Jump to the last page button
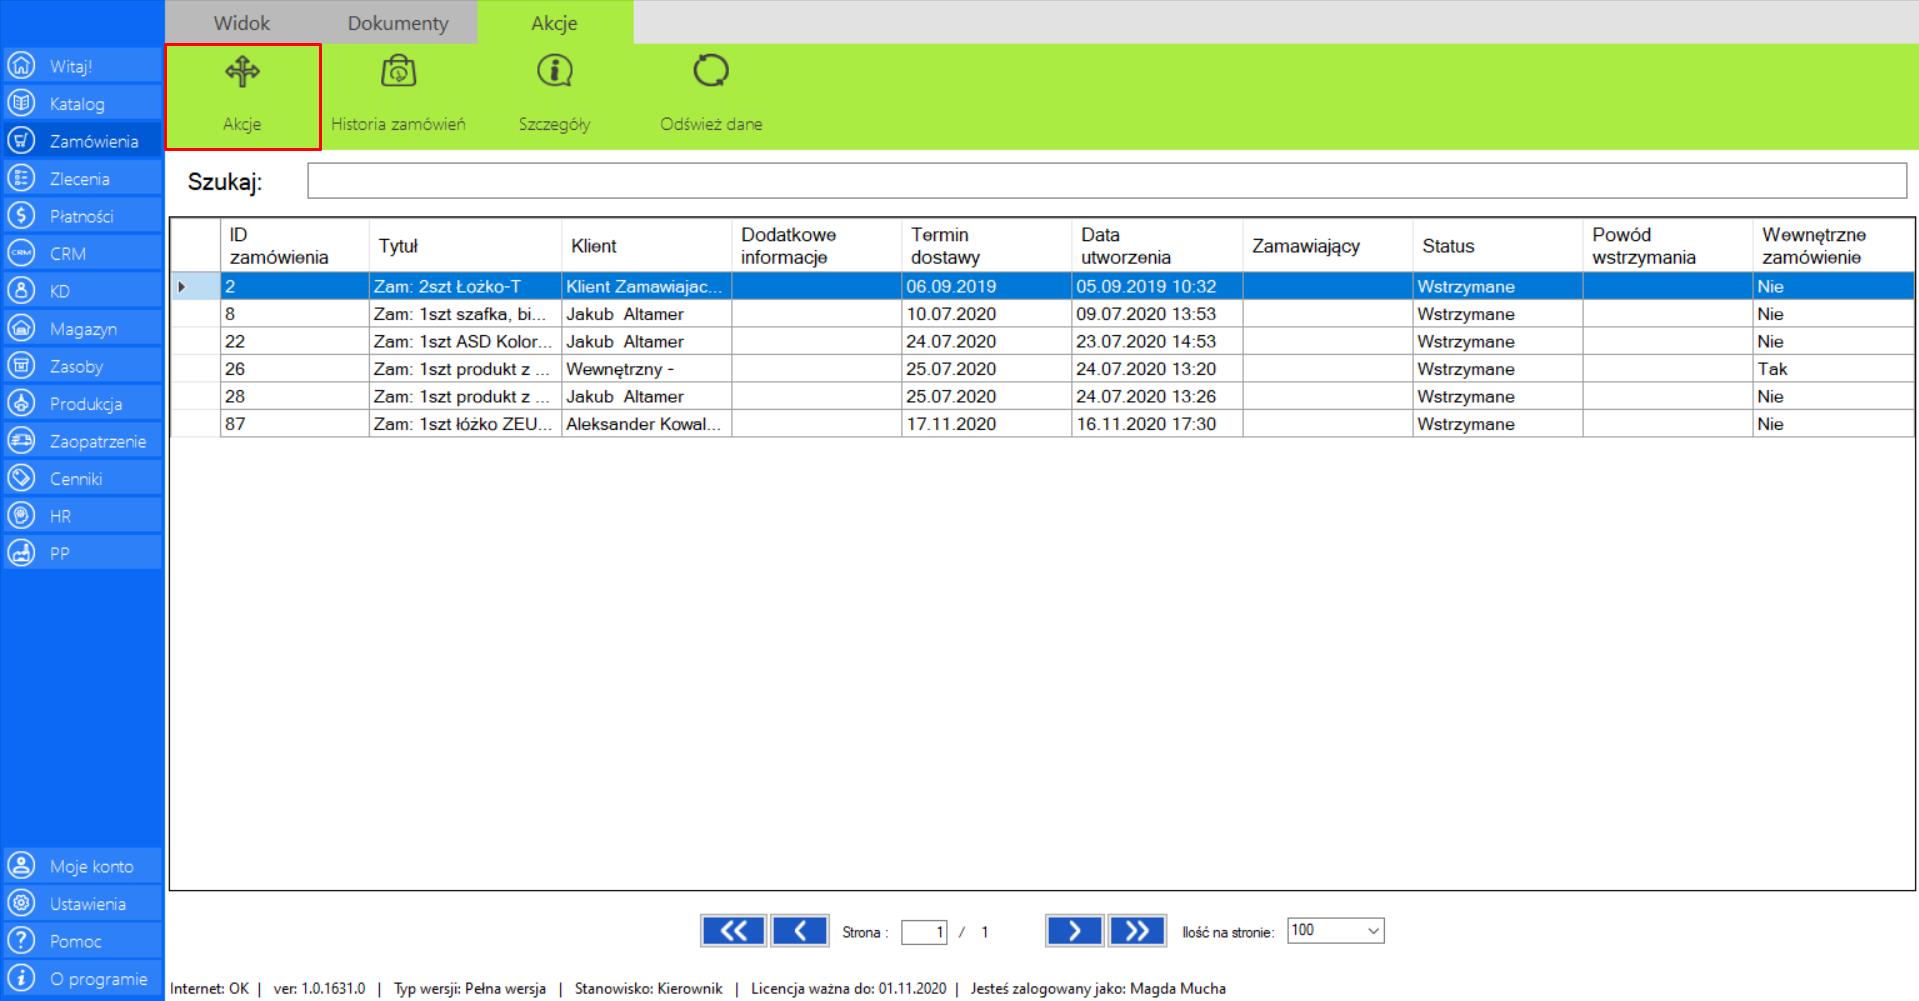Screen dimensions: 1919x1001 click(x=1137, y=931)
